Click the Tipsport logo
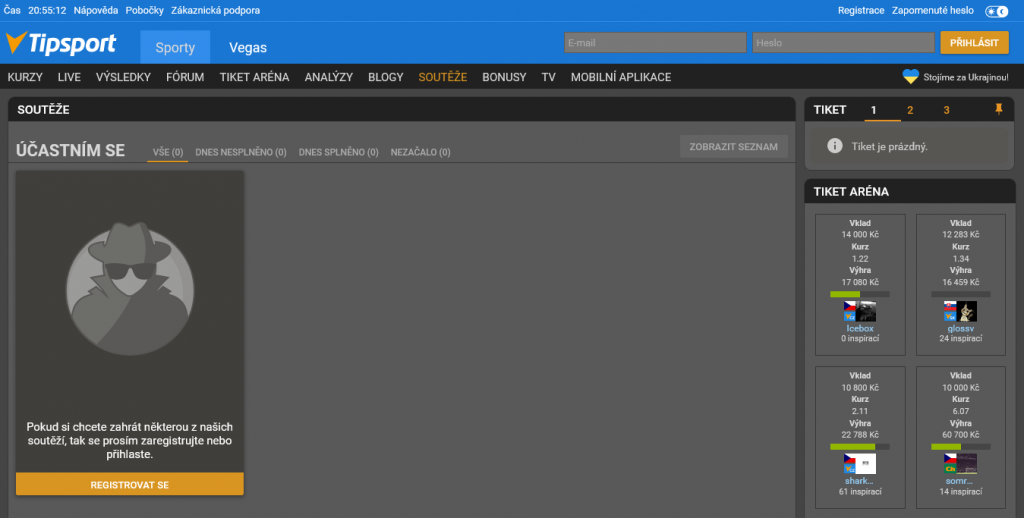 61,44
